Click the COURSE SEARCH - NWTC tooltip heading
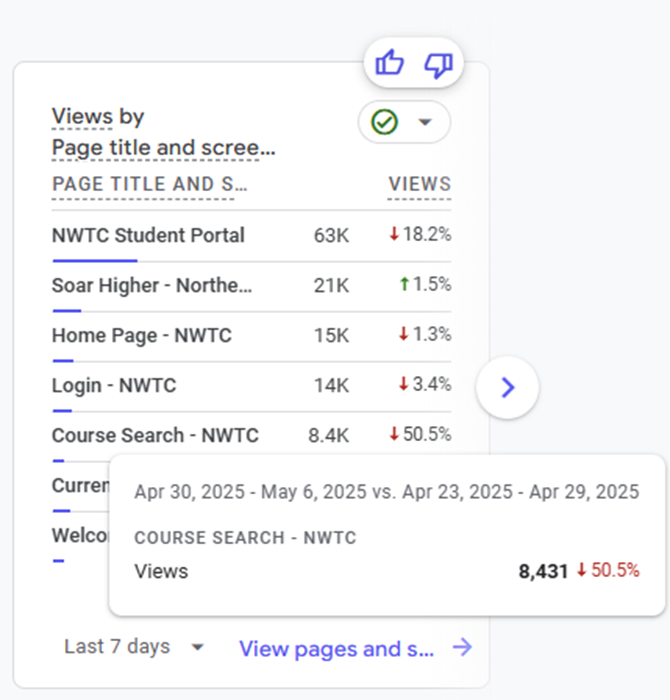Image resolution: width=670 pixels, height=700 pixels. click(245, 538)
